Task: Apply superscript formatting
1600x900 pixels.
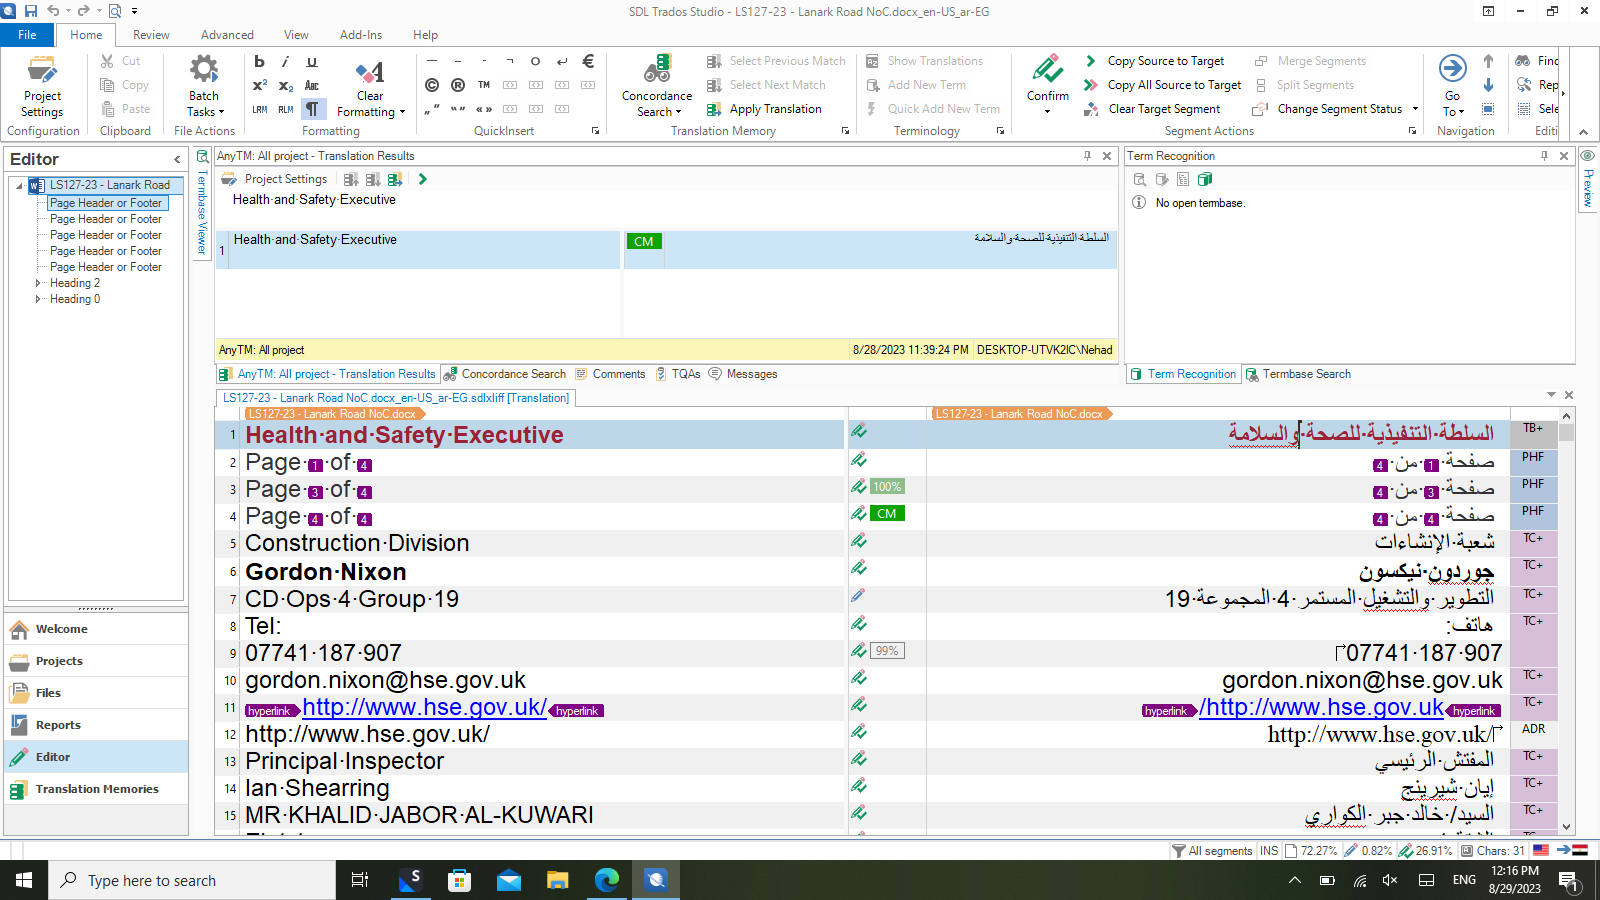Action: click(259, 85)
